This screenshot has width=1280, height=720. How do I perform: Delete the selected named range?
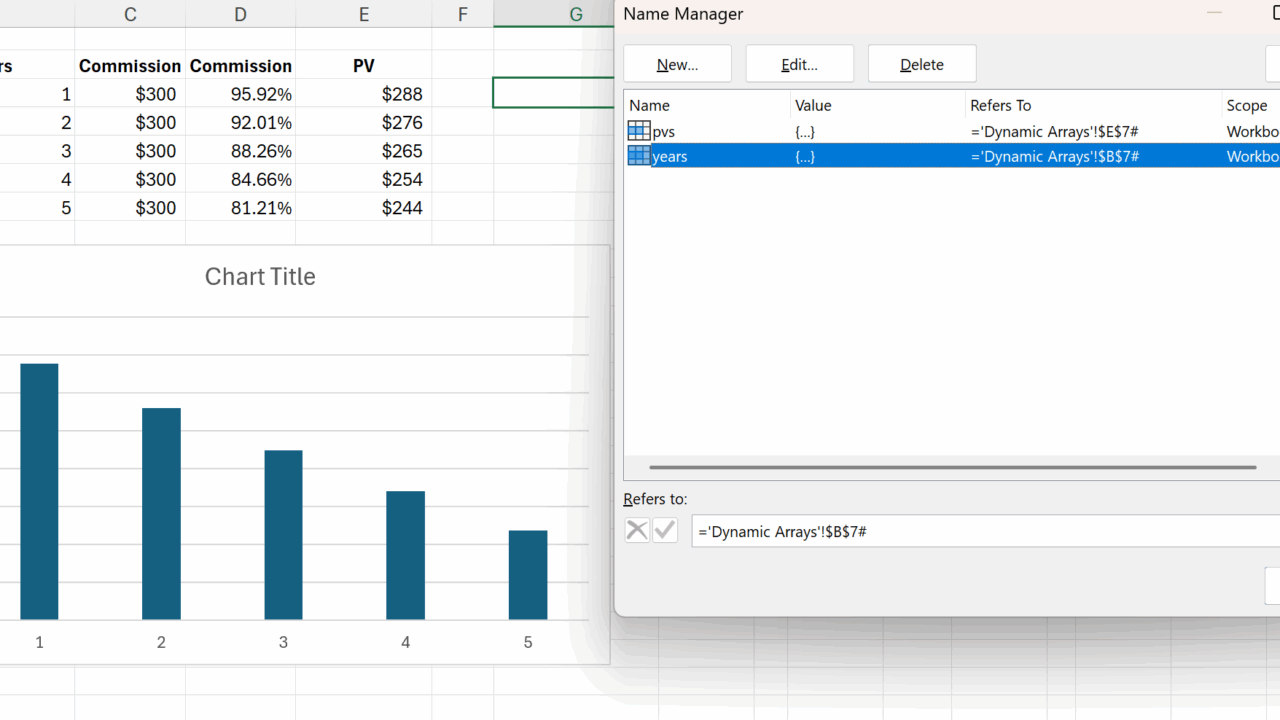(x=921, y=64)
